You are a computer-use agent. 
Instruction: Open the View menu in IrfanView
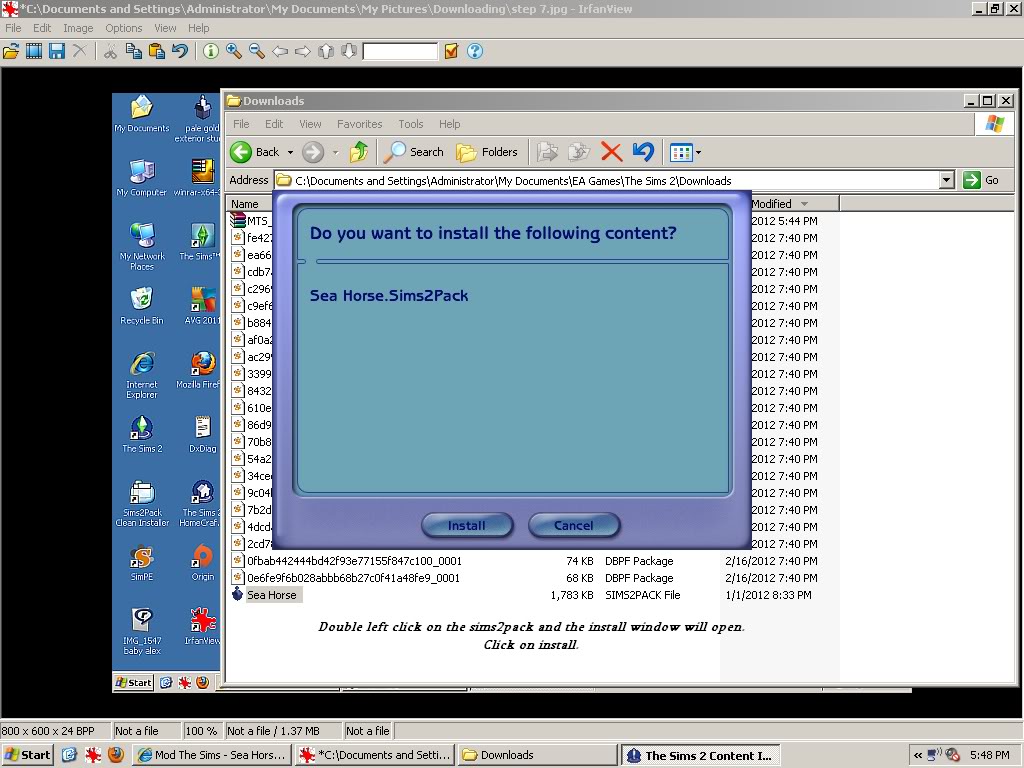(x=165, y=28)
